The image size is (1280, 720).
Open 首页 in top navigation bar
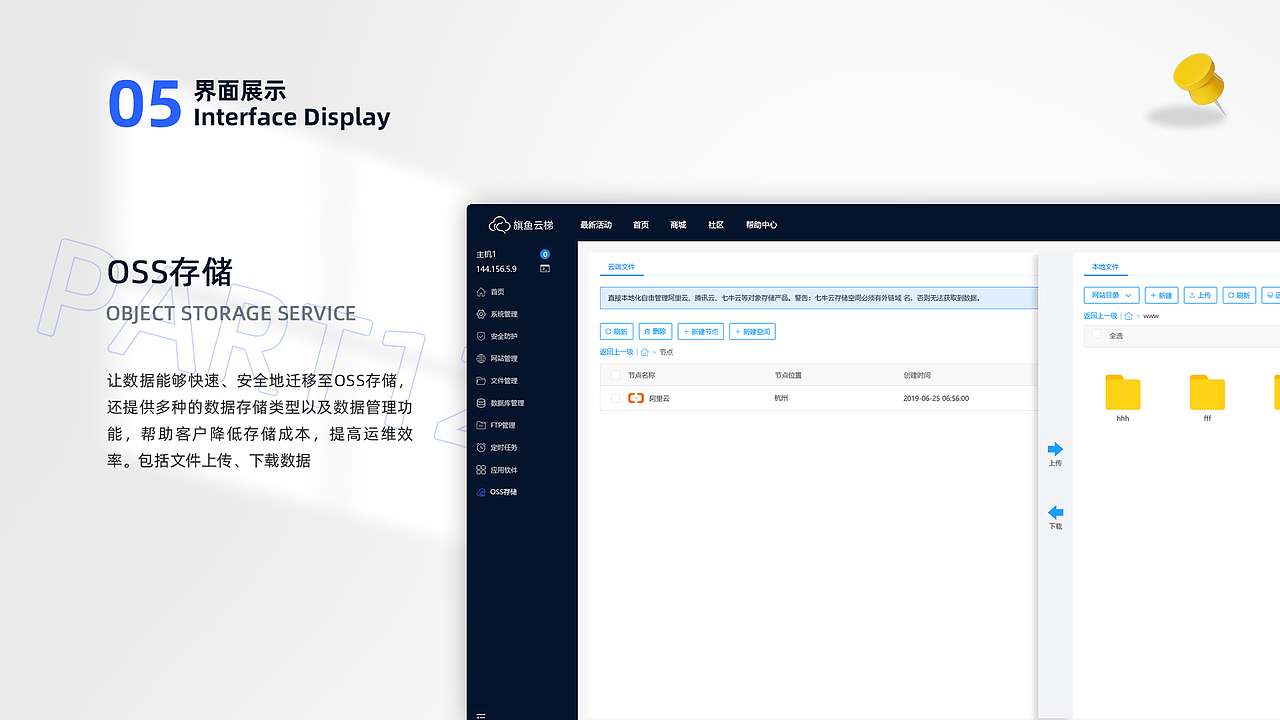(x=641, y=225)
